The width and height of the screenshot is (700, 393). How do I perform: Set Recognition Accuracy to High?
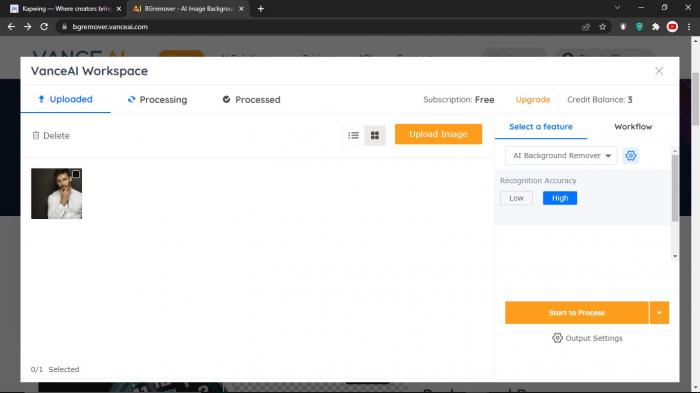(560, 198)
